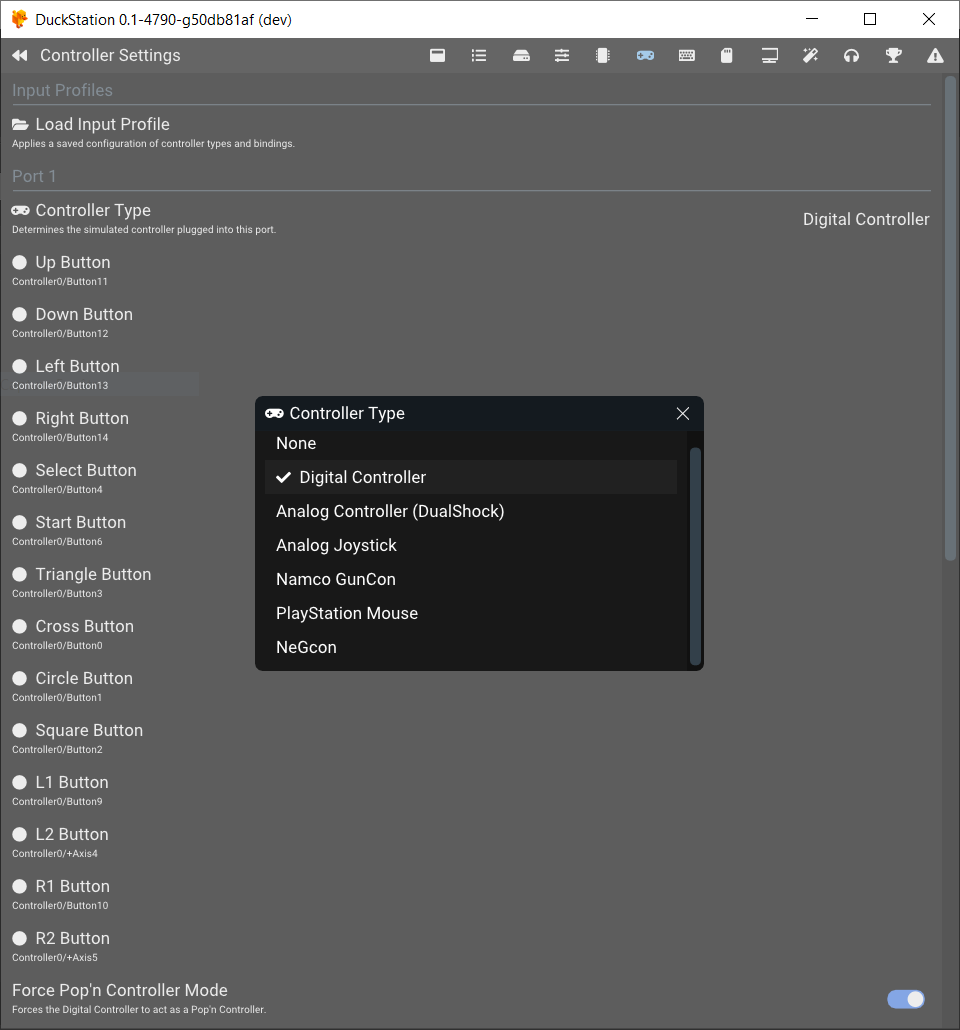This screenshot has width=960, height=1030.
Task: Close the Controller Type popup
Action: [683, 413]
